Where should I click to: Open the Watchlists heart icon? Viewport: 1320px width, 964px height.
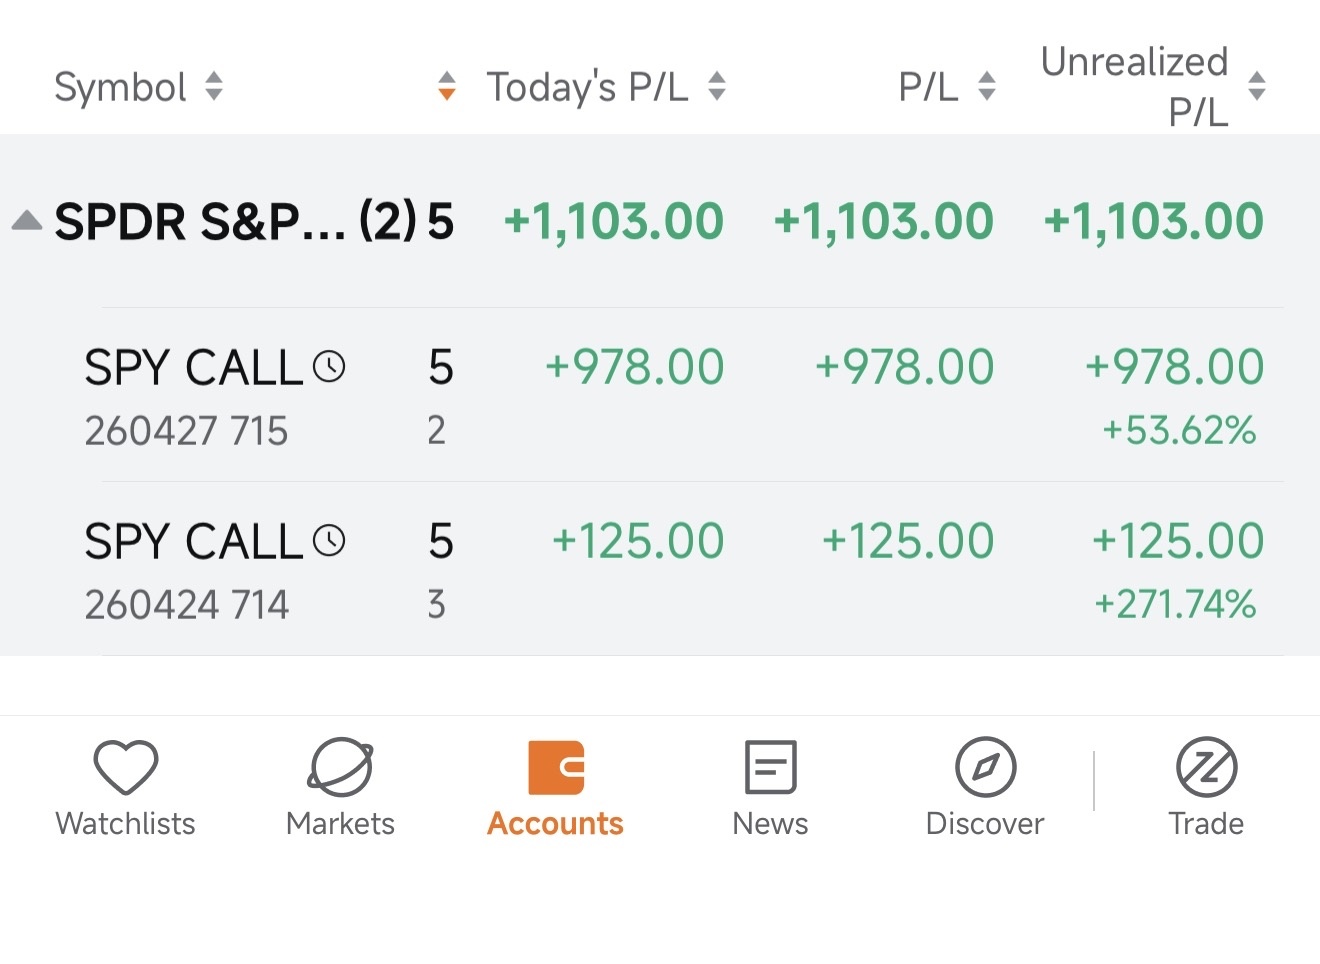[x=126, y=767]
